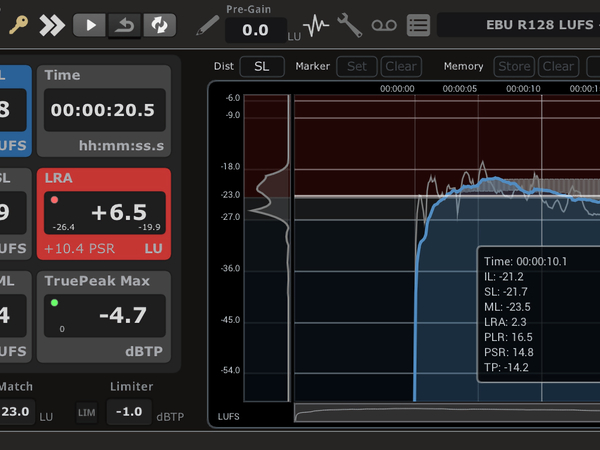
Task: Open the waveform analysis icon
Action: click(x=317, y=24)
